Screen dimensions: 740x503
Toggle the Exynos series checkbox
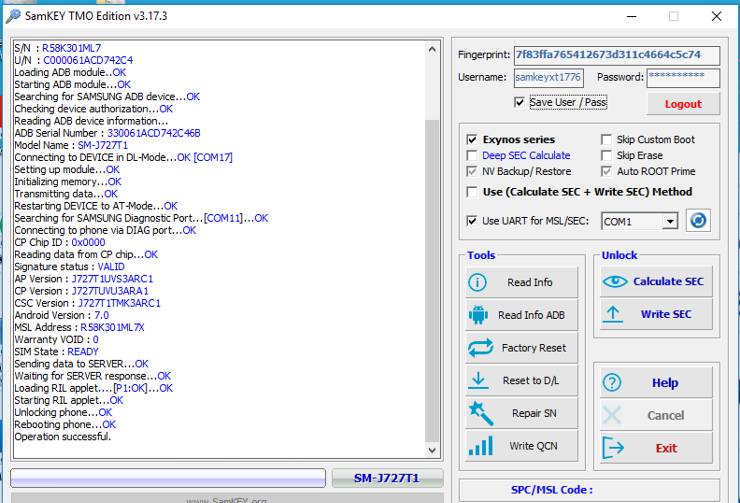tap(471, 139)
